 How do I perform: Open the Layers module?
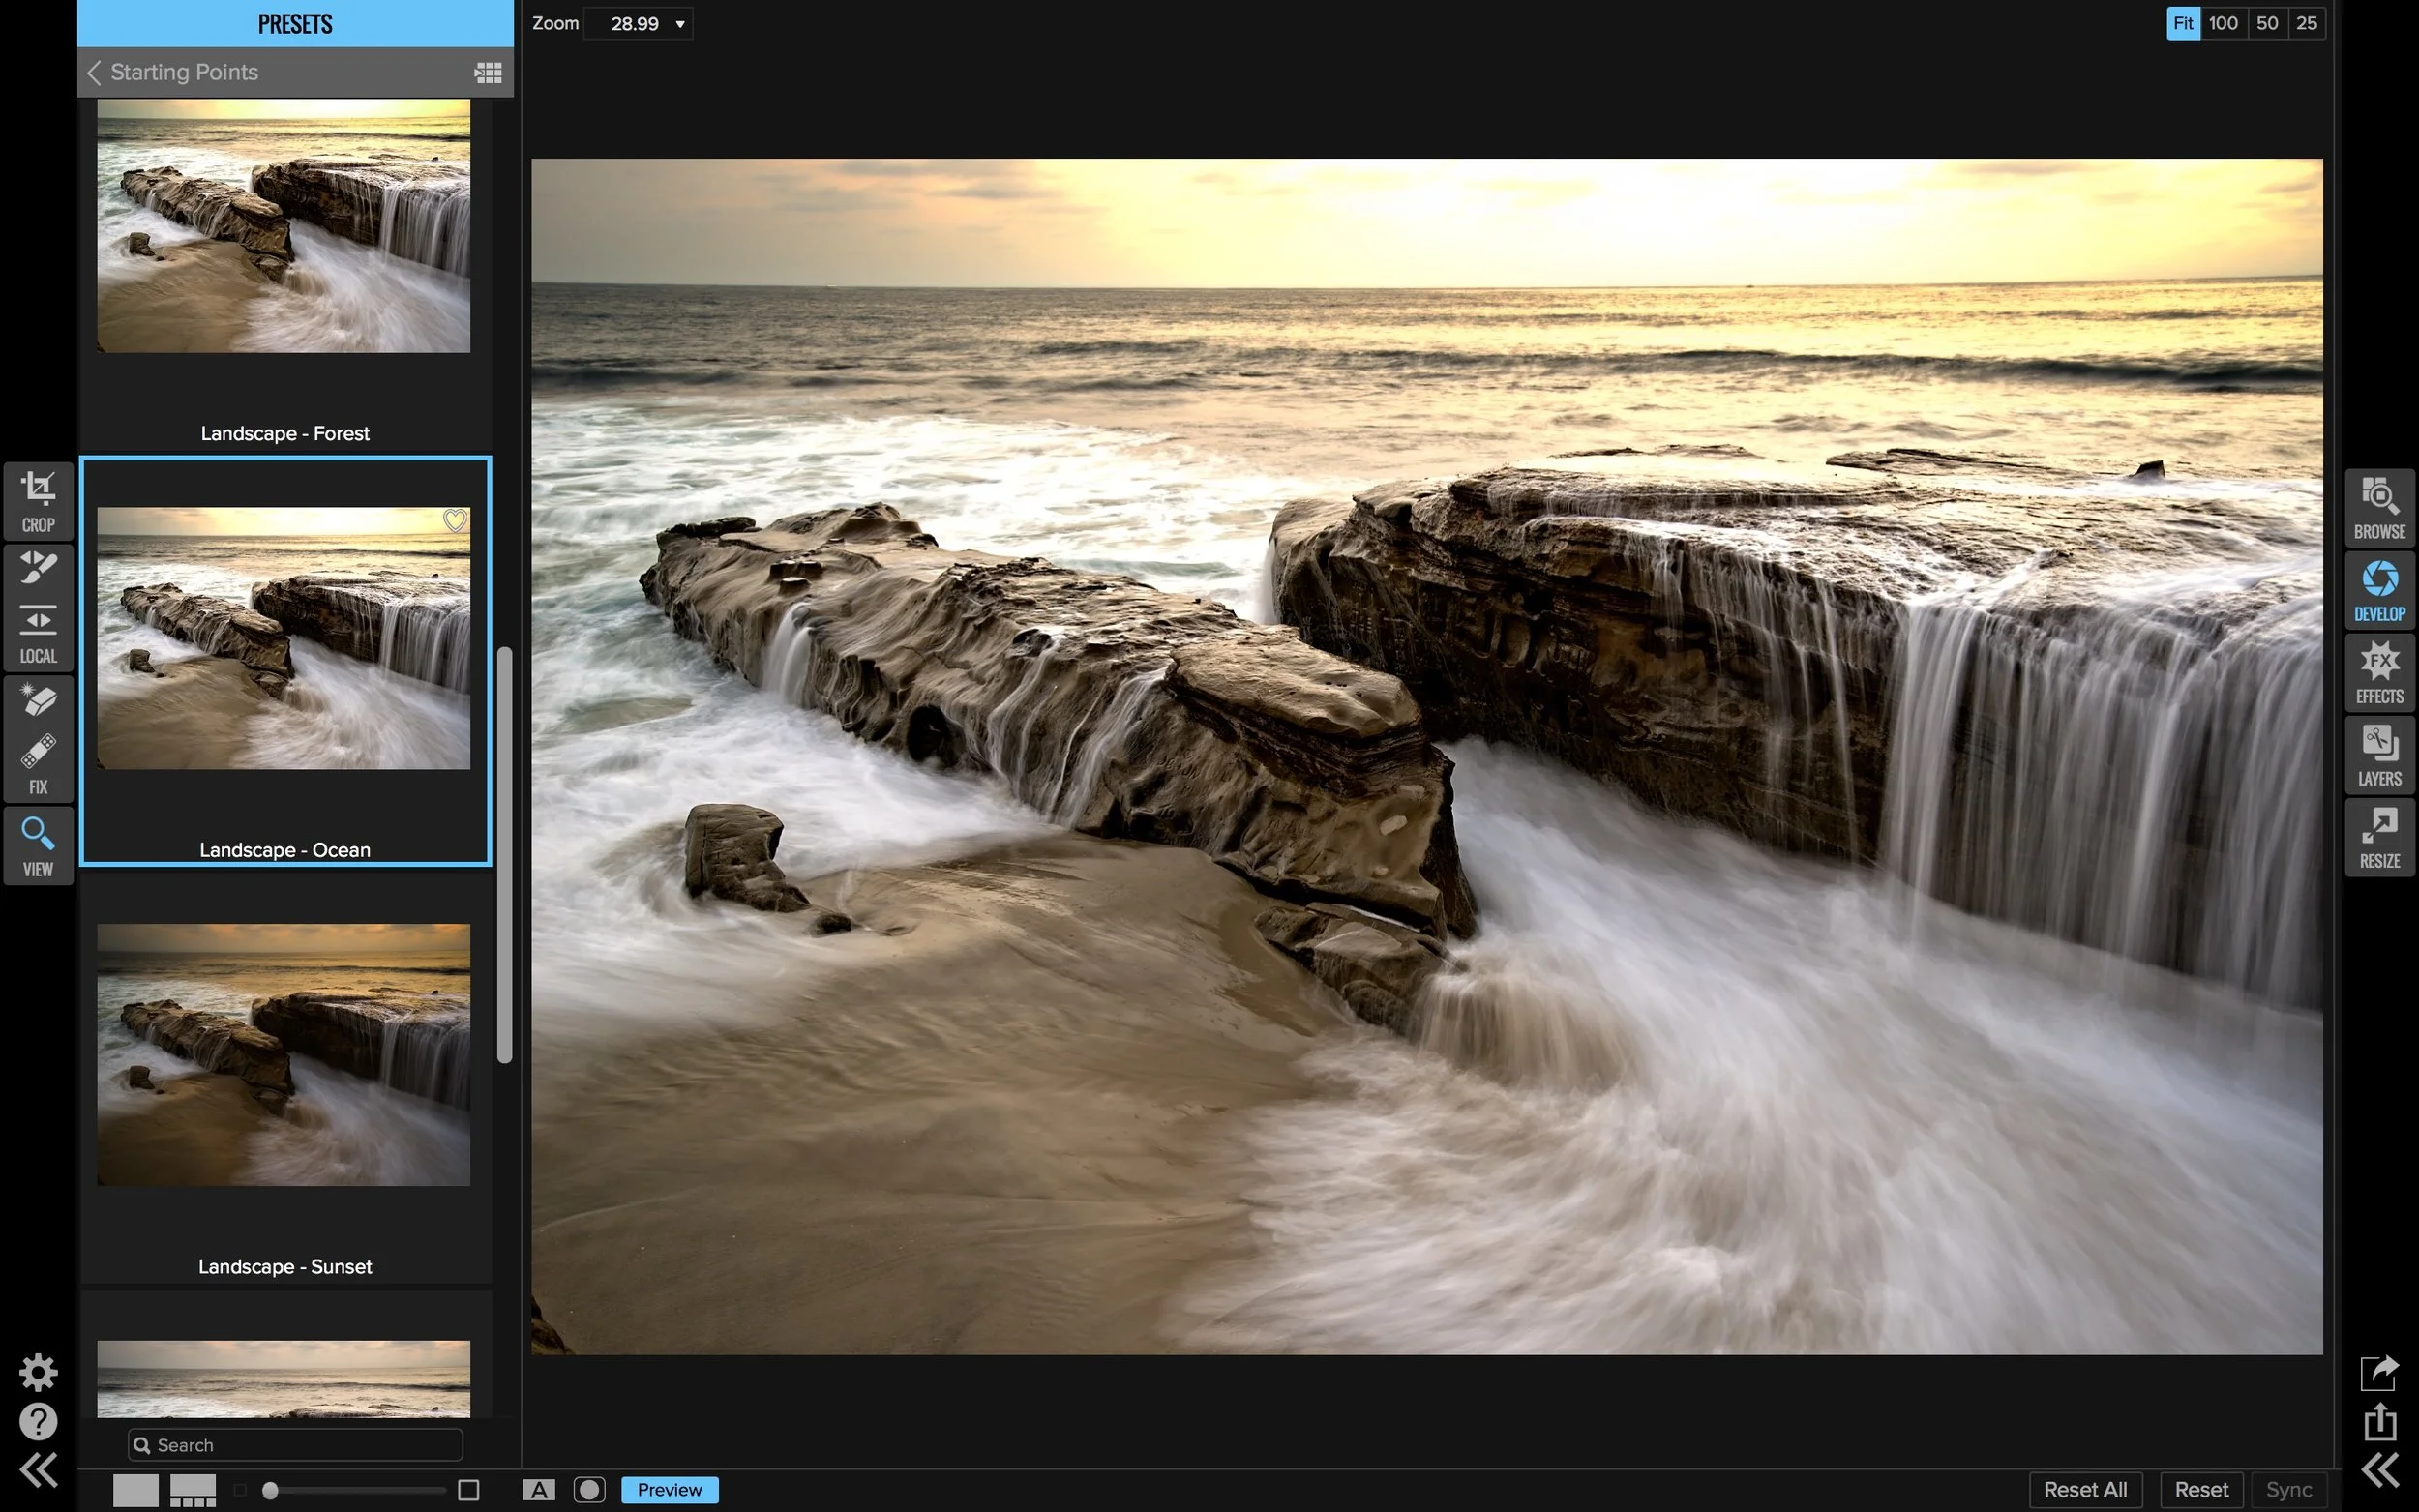[2379, 755]
